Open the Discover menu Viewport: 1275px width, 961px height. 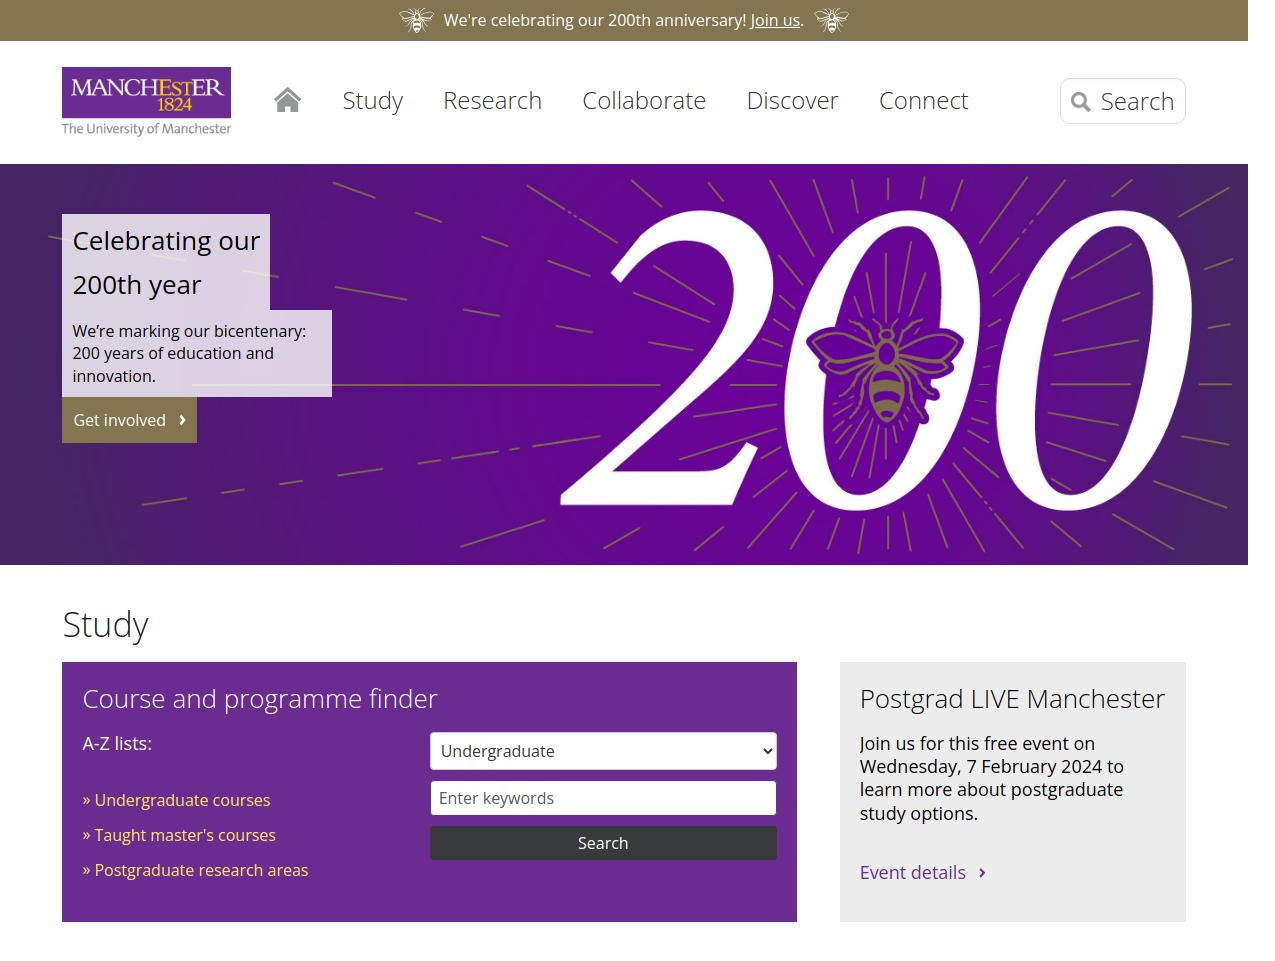coord(792,100)
